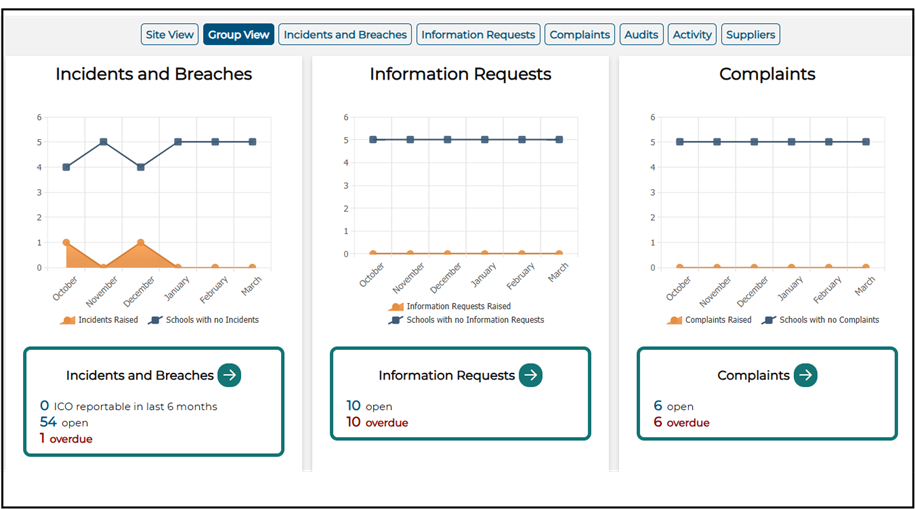Toggle Schools with no Complaints legend
Image resolution: width=915 pixels, height=509 pixels.
[769, 320]
